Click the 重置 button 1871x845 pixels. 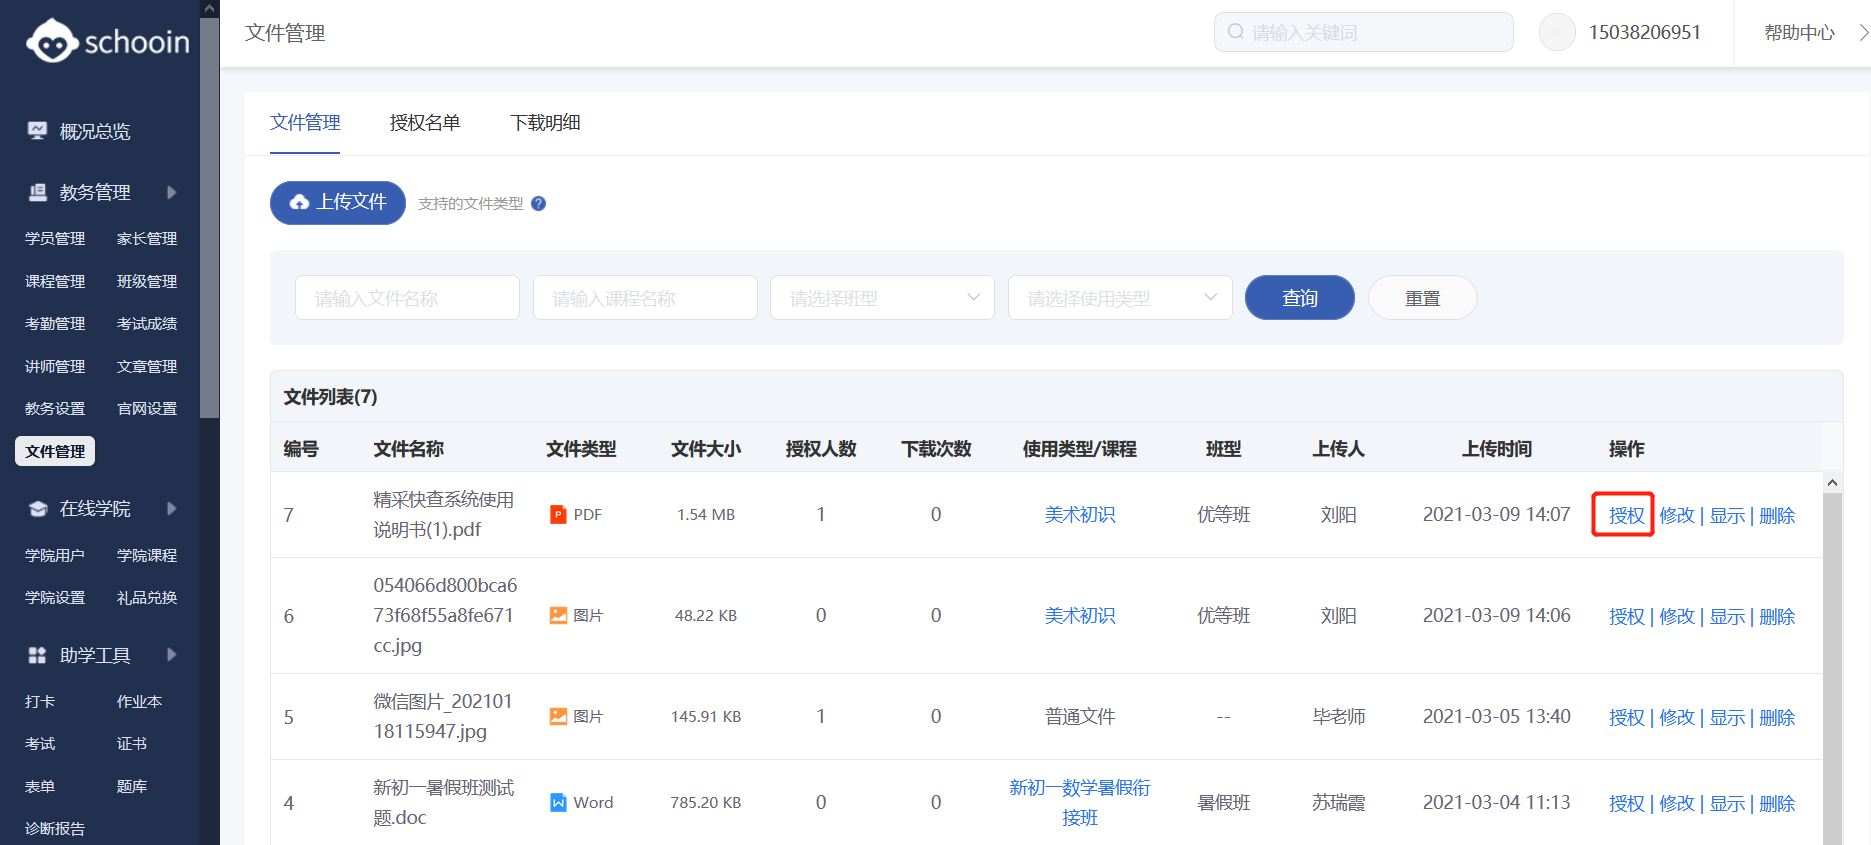[1422, 298]
